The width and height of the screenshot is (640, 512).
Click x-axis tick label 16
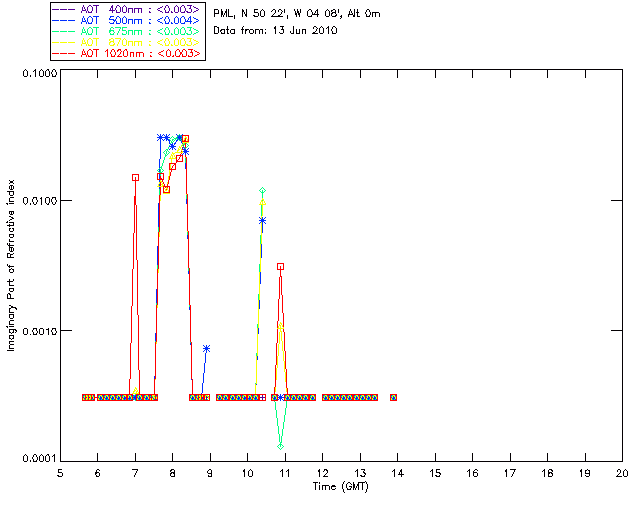click(x=472, y=473)
